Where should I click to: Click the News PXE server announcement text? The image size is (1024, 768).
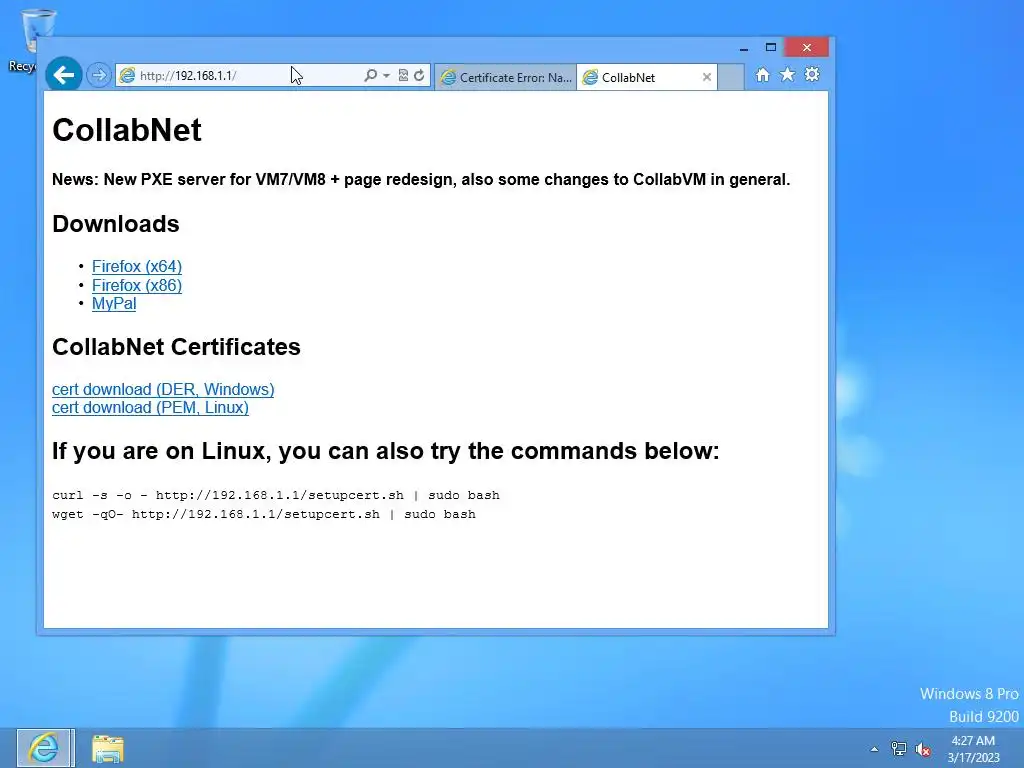coord(421,180)
